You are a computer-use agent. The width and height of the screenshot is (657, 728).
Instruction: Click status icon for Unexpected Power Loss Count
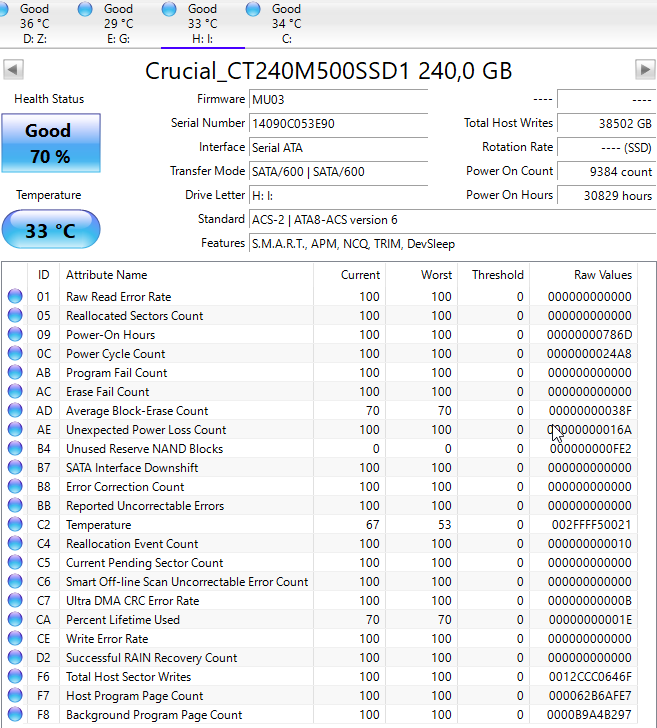[x=15, y=429]
